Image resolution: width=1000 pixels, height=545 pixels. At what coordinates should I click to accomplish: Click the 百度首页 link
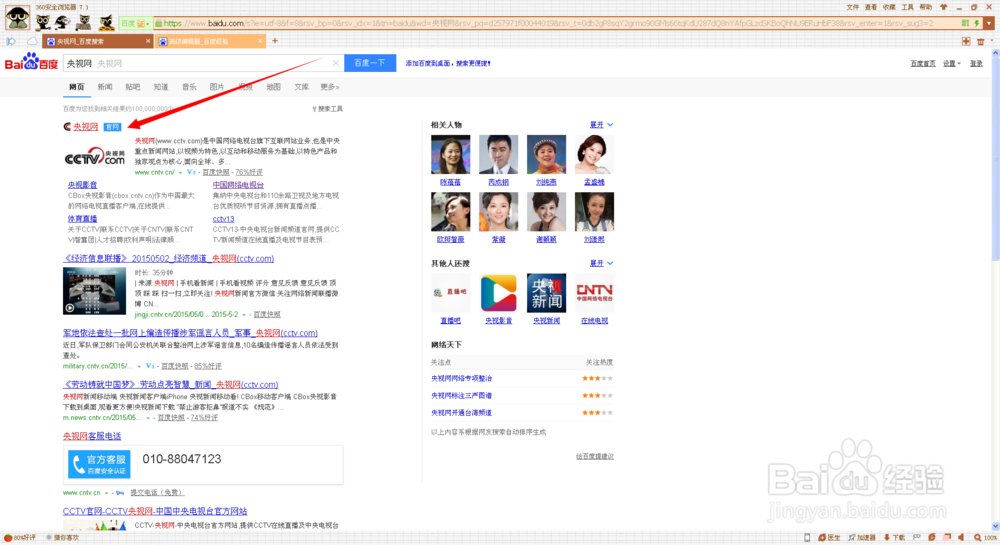point(923,64)
